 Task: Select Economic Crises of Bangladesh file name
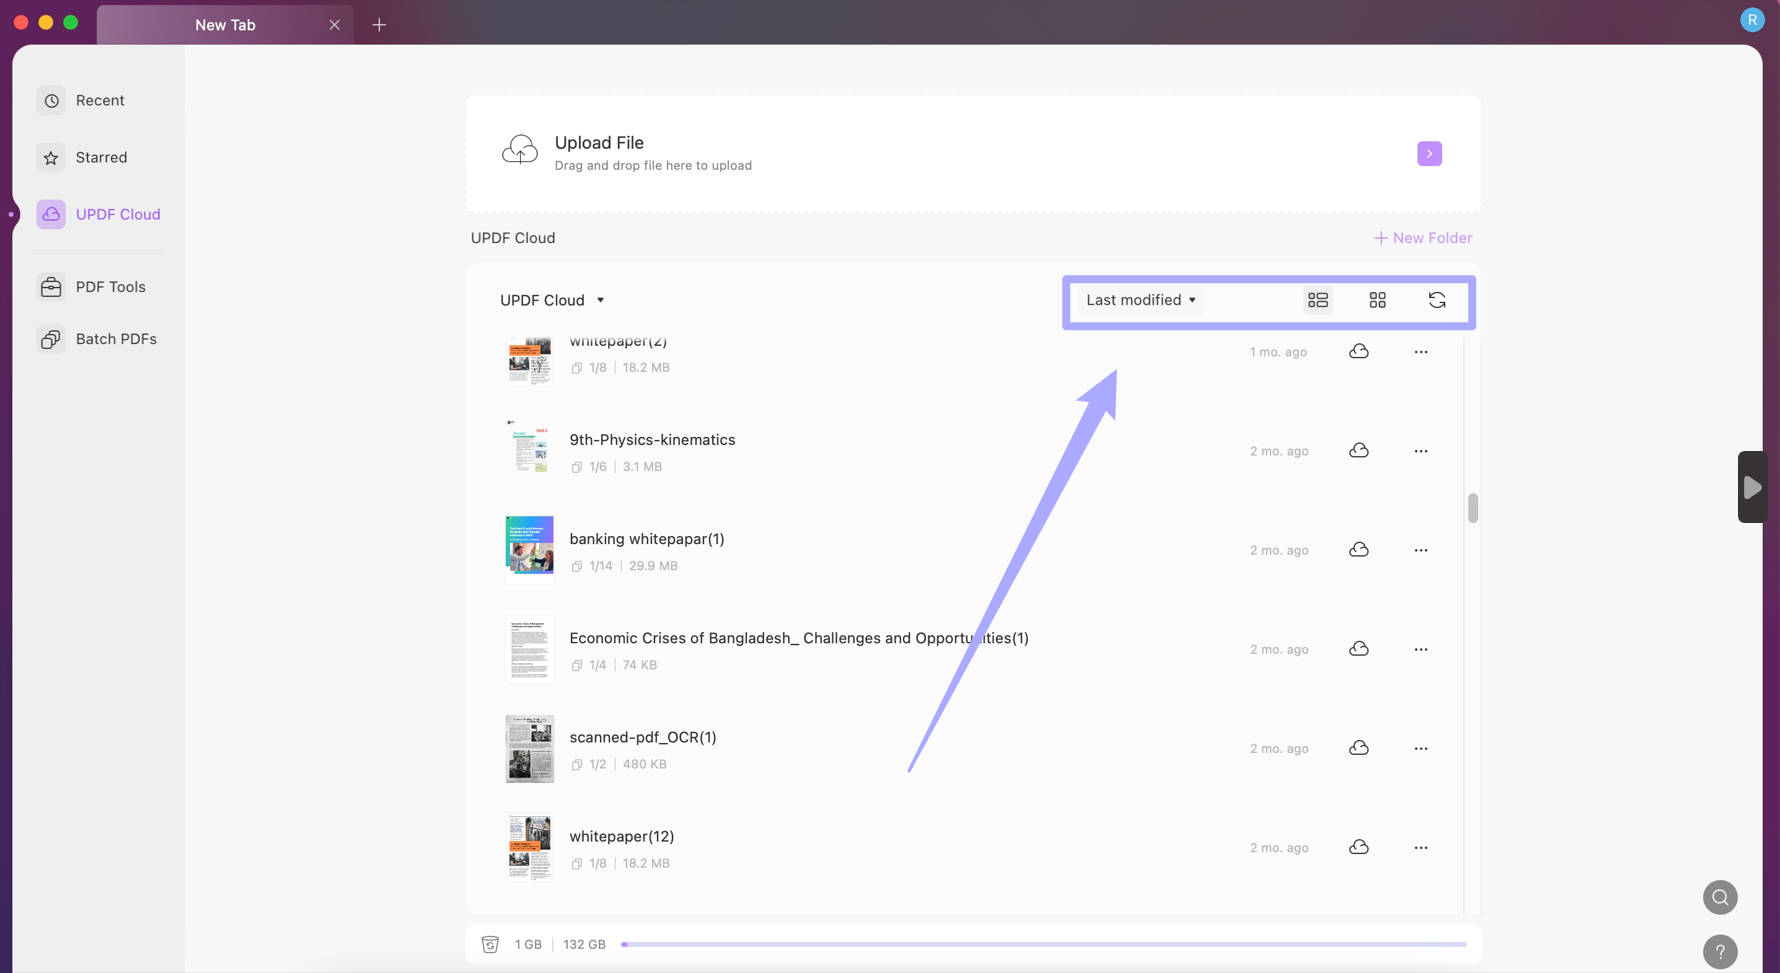(799, 638)
